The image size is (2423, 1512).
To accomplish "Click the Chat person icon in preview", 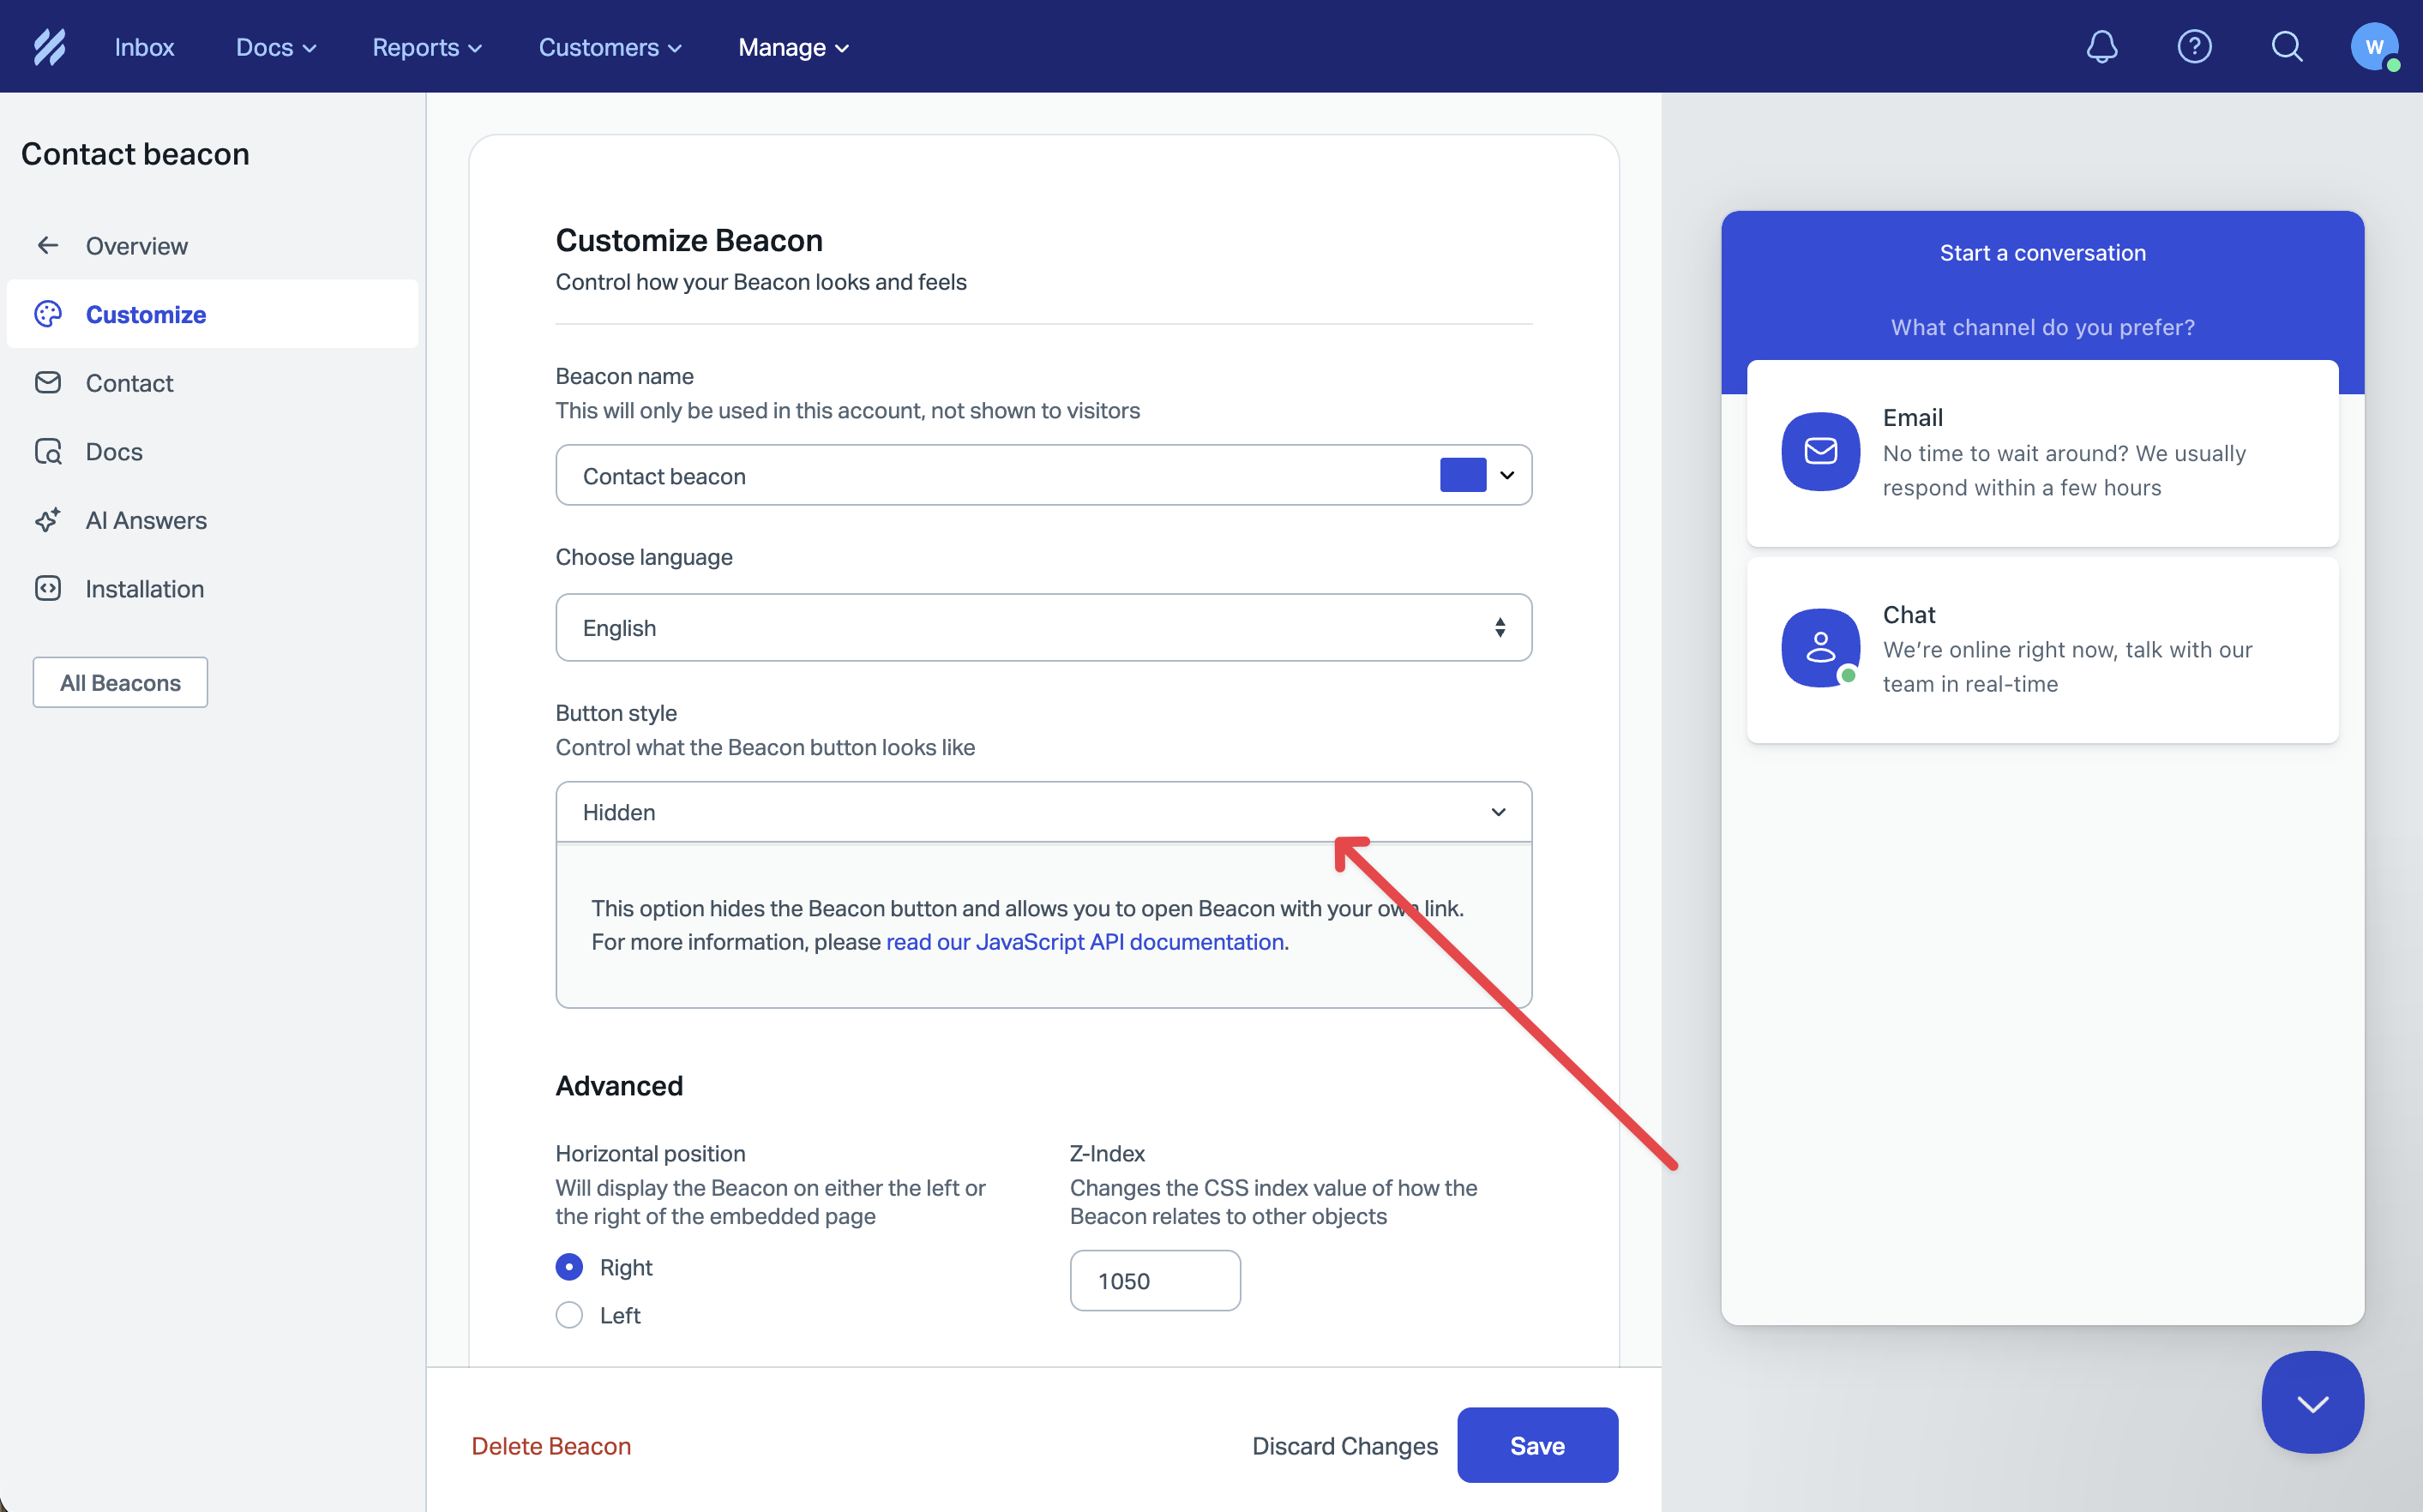I will pyautogui.click(x=1820, y=648).
